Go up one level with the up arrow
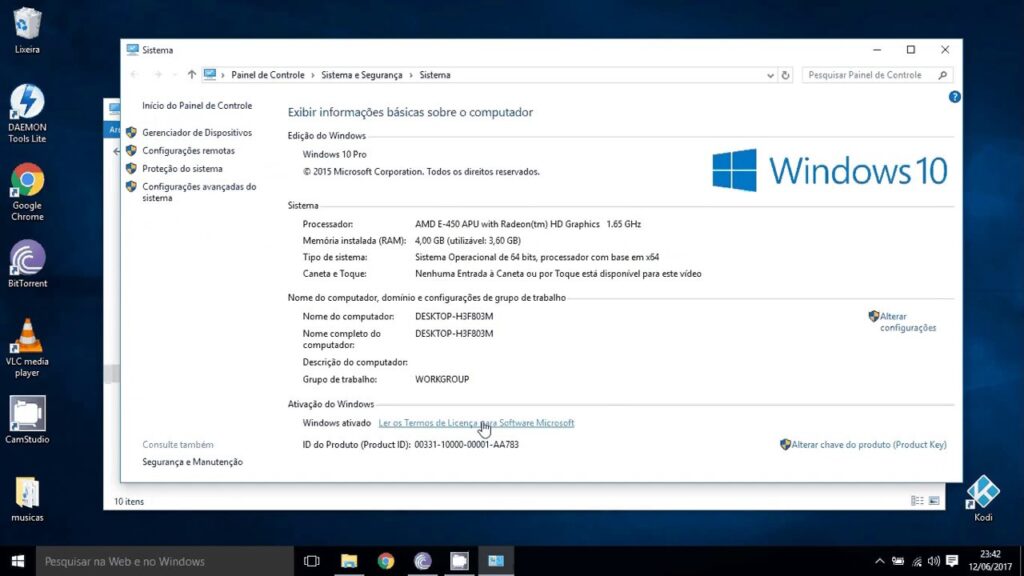The height and width of the screenshot is (576, 1024). click(x=191, y=74)
